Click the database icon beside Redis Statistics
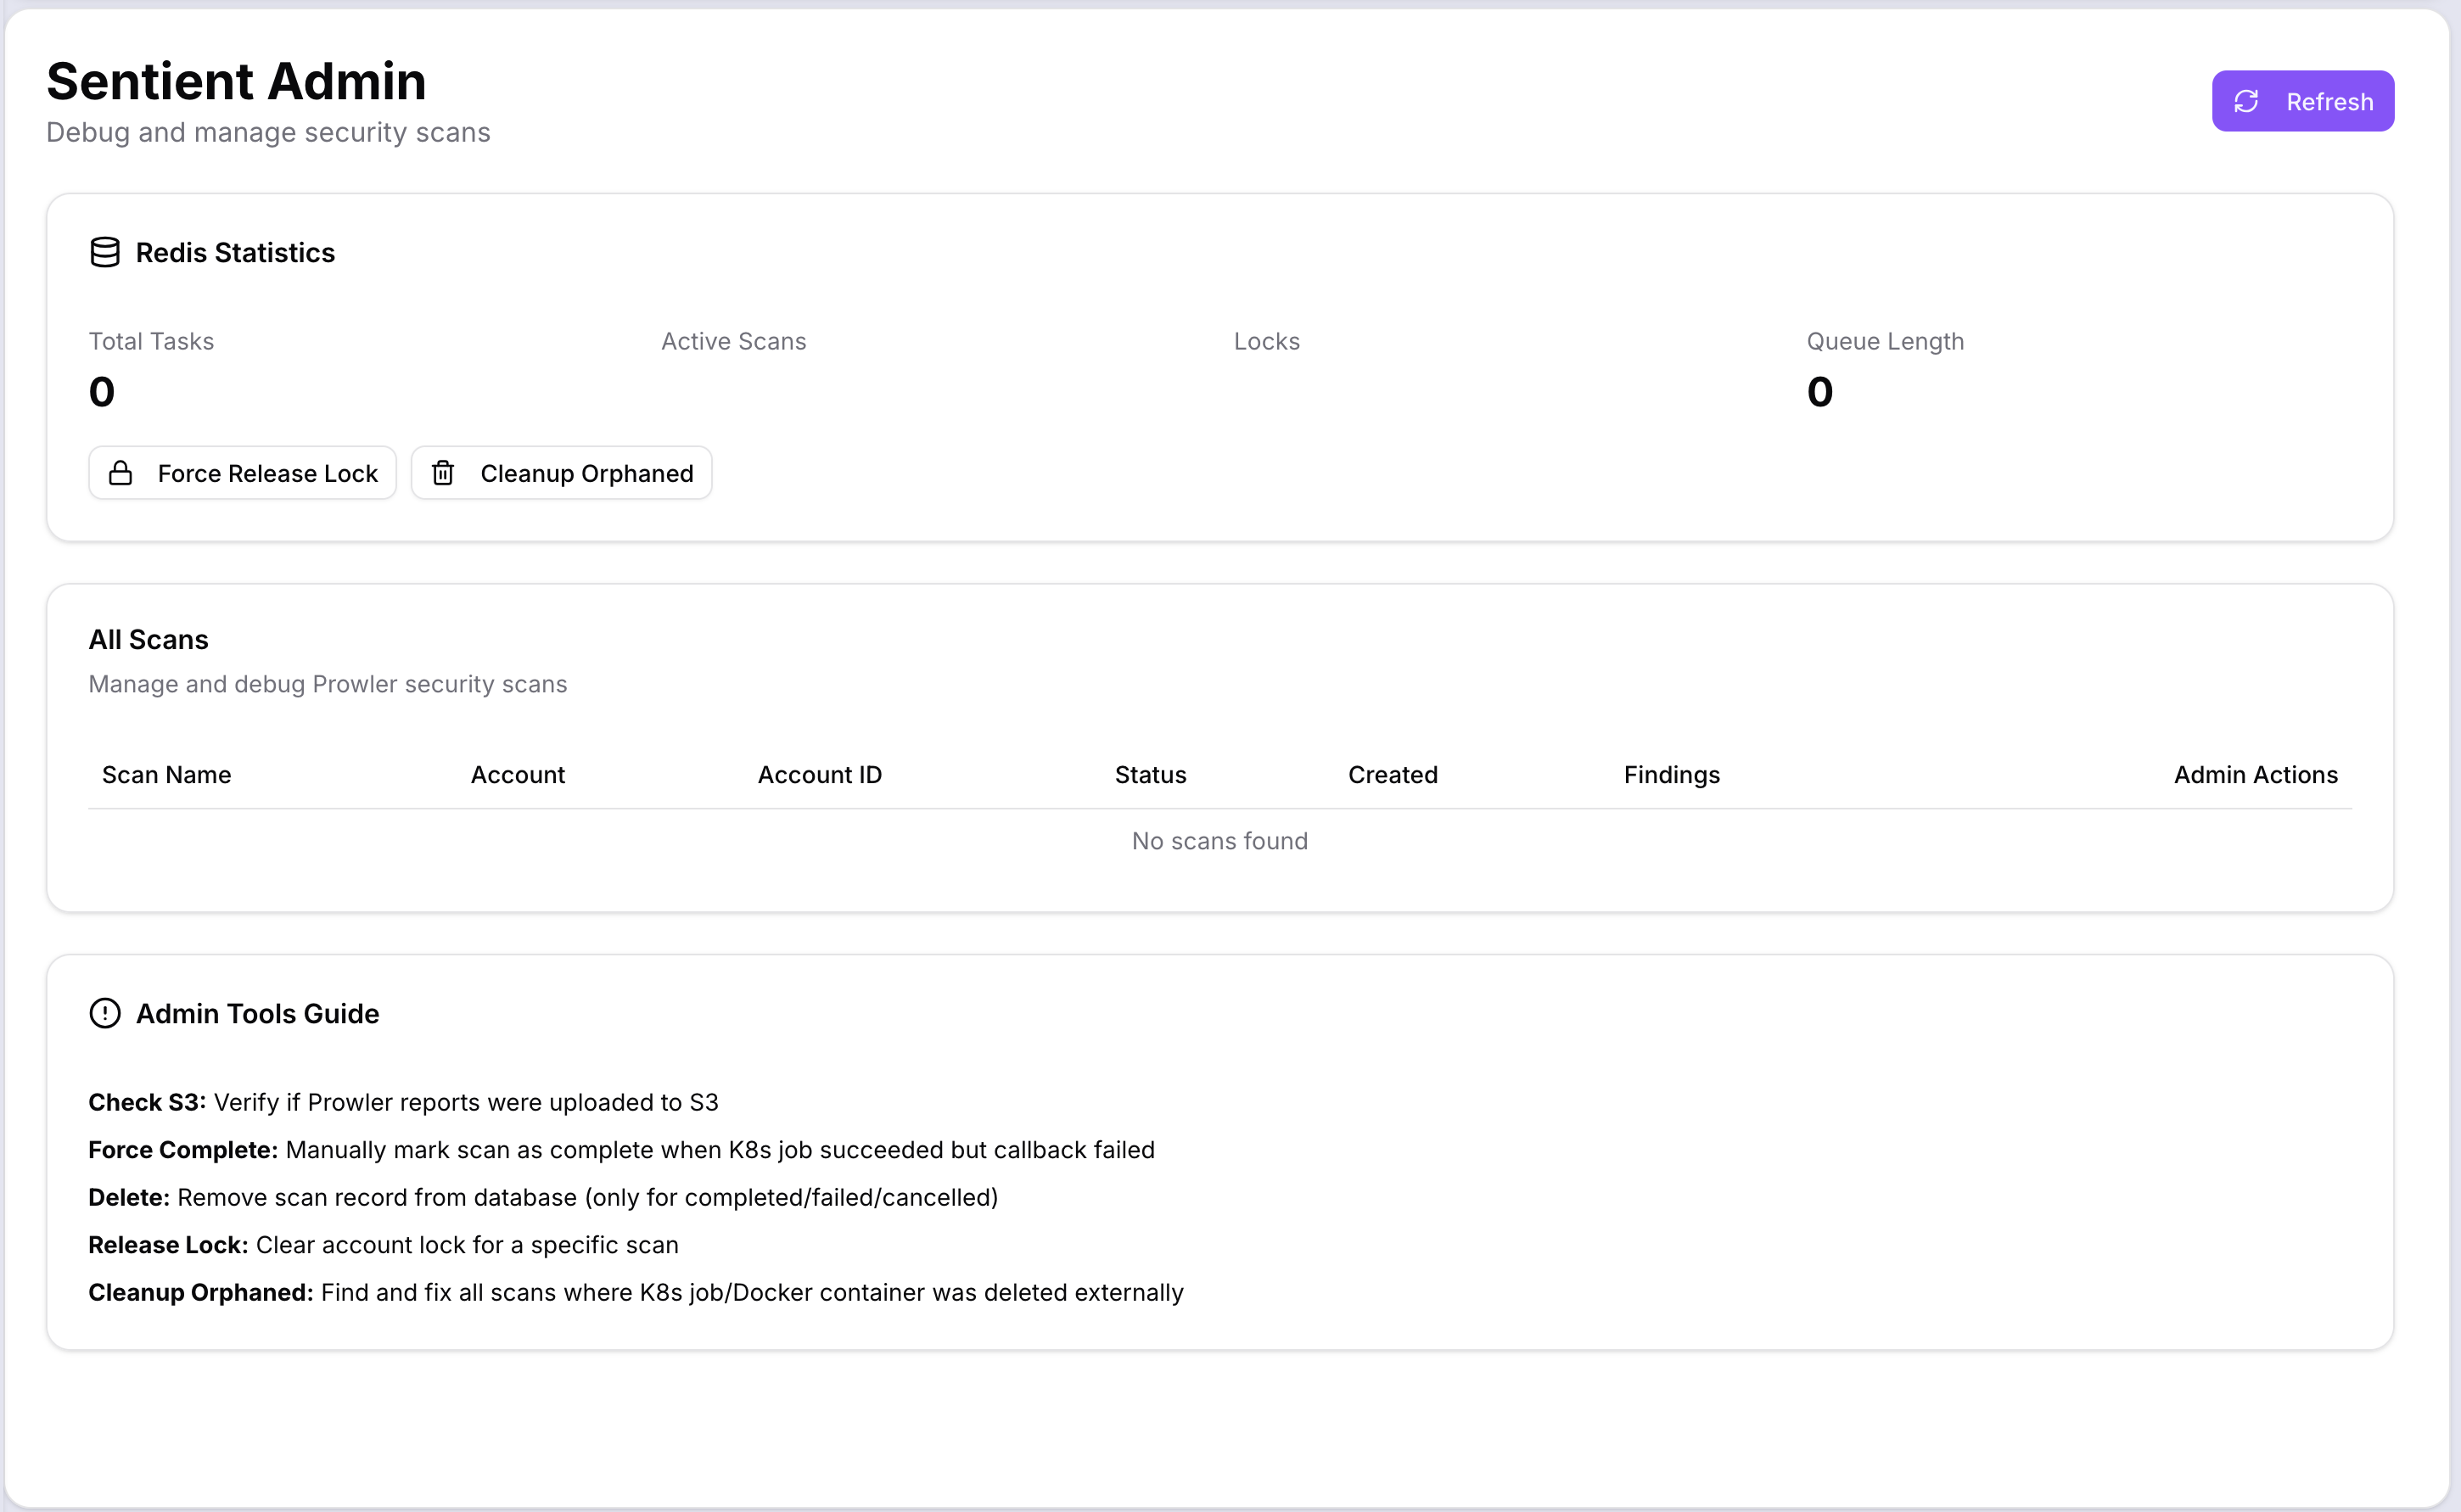 tap(105, 252)
